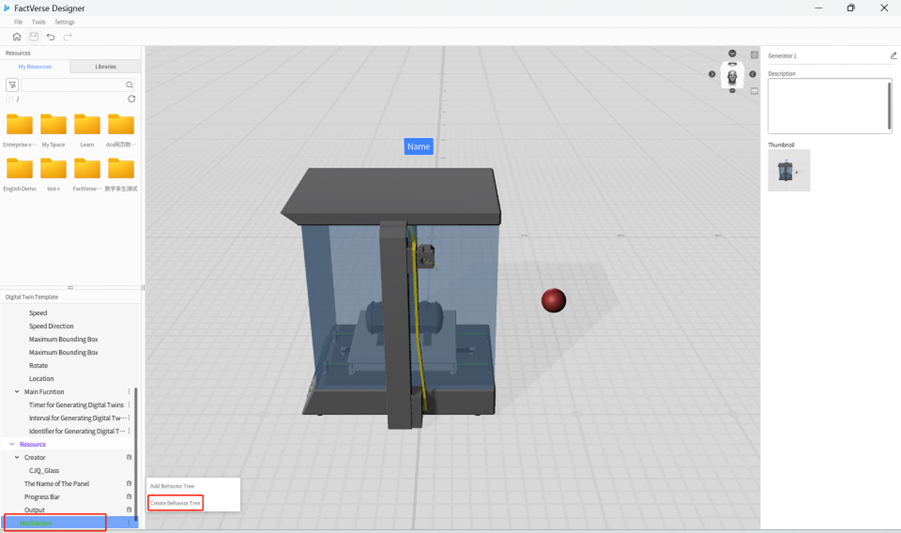Select the Progress Bar tree item
The image size is (901, 533).
[42, 497]
